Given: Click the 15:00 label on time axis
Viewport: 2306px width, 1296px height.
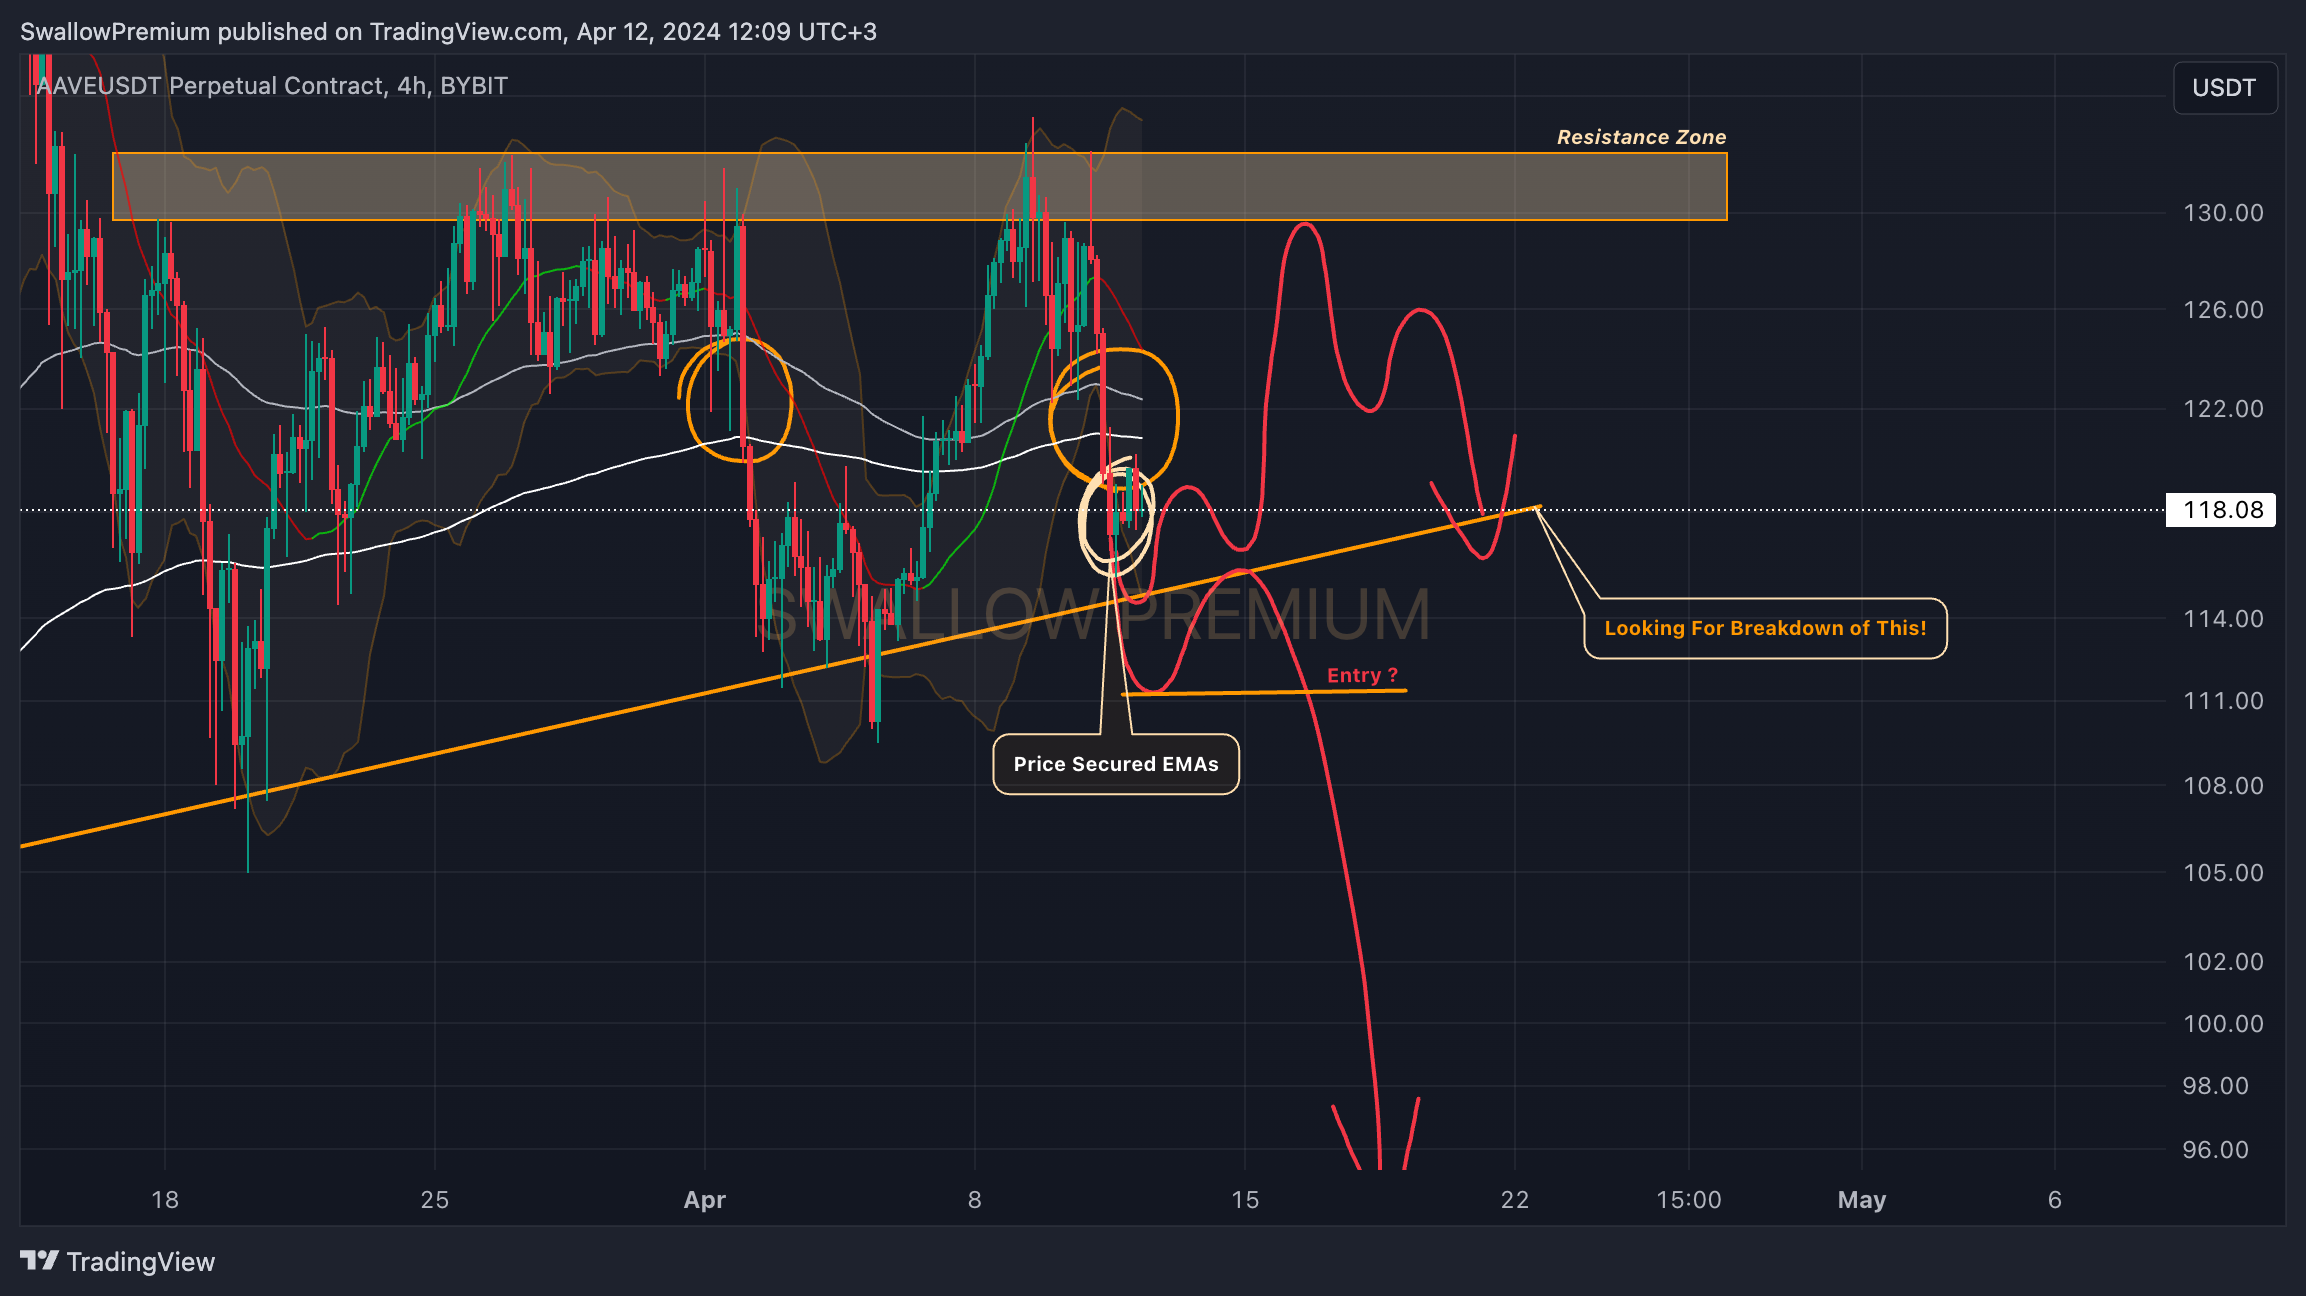Looking at the screenshot, I should point(1689,1200).
